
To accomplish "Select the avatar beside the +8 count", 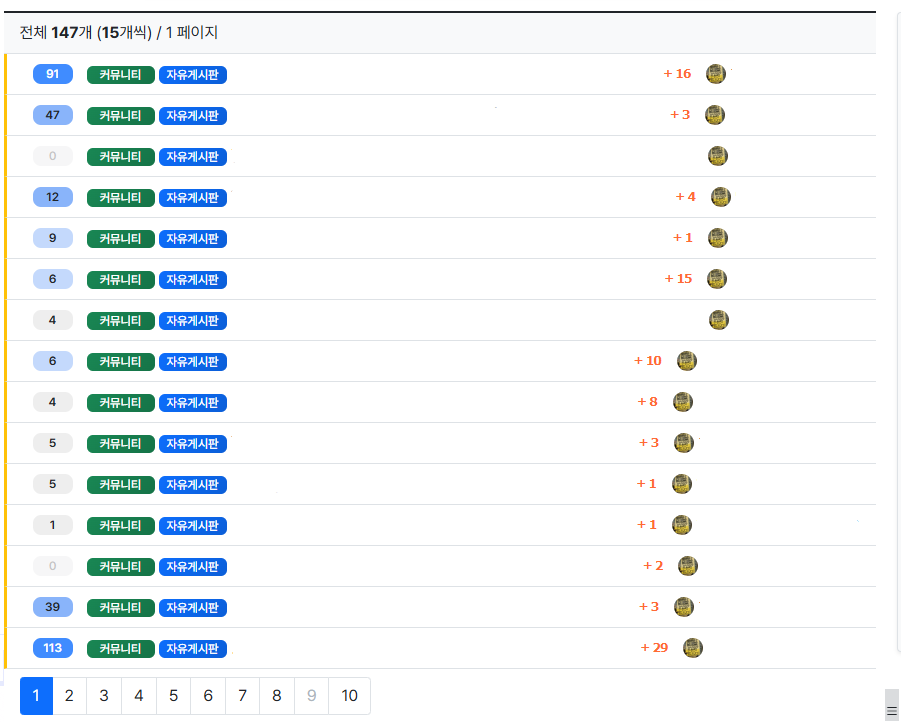I will [682, 402].
